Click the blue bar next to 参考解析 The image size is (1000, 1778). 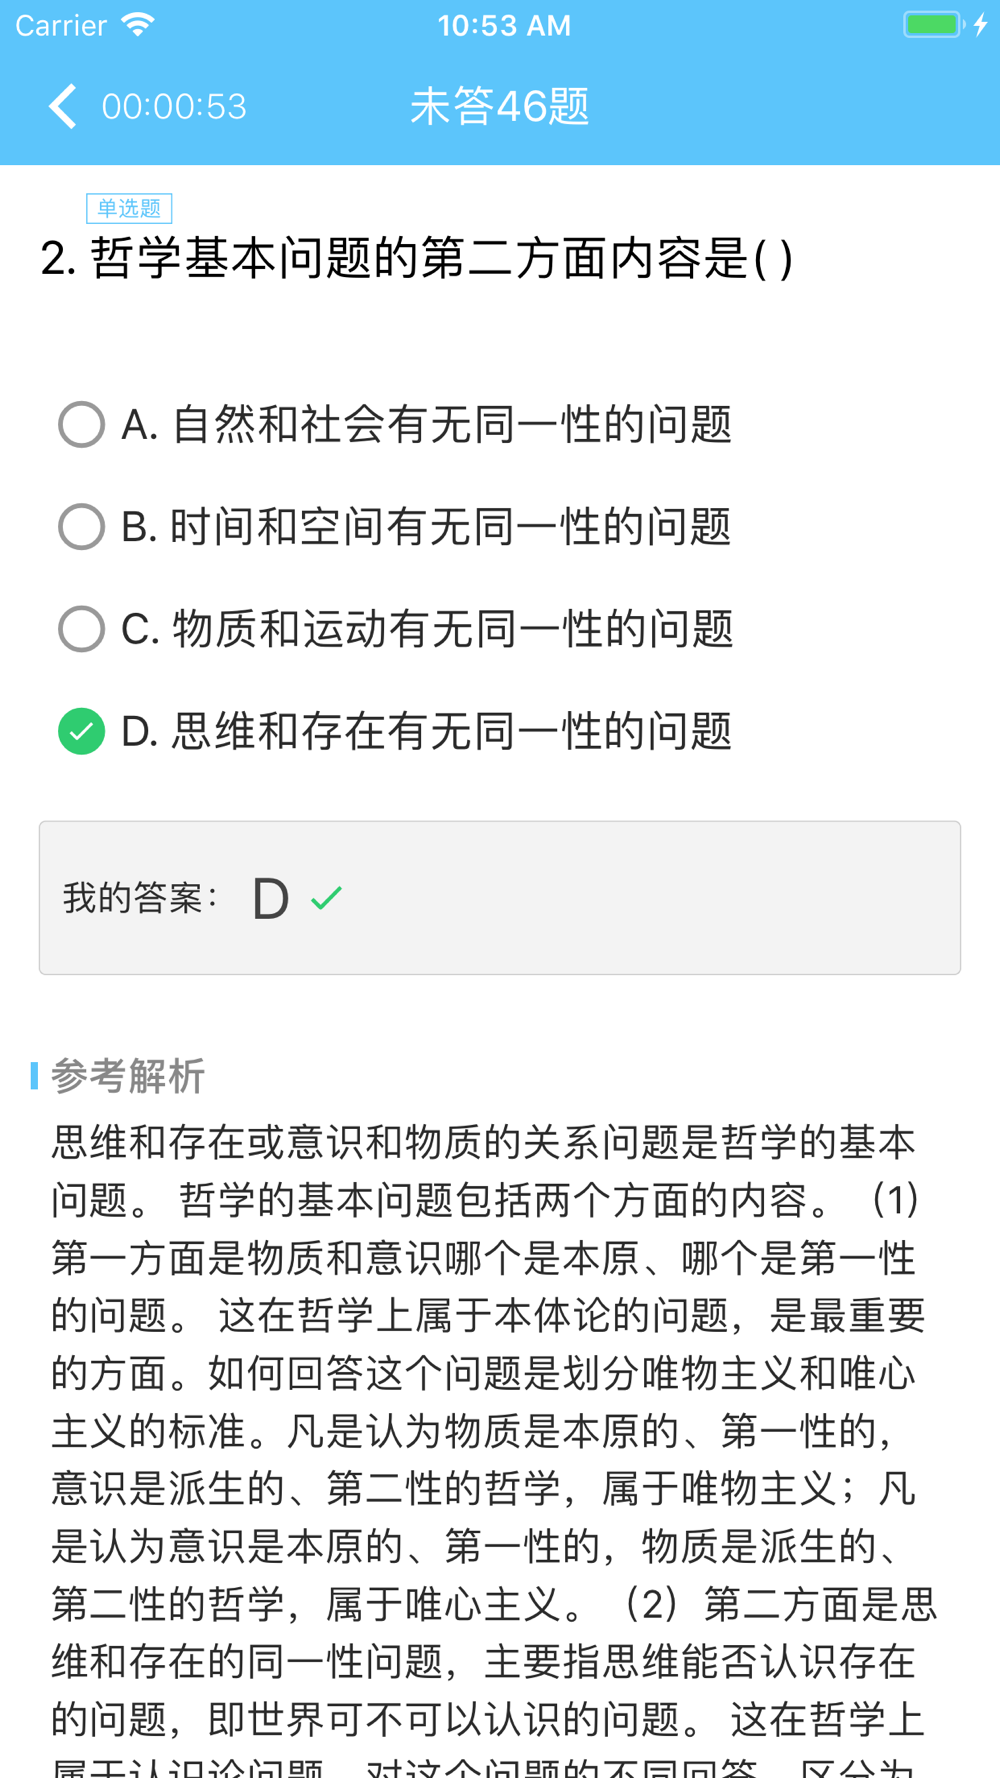pyautogui.click(x=35, y=1076)
